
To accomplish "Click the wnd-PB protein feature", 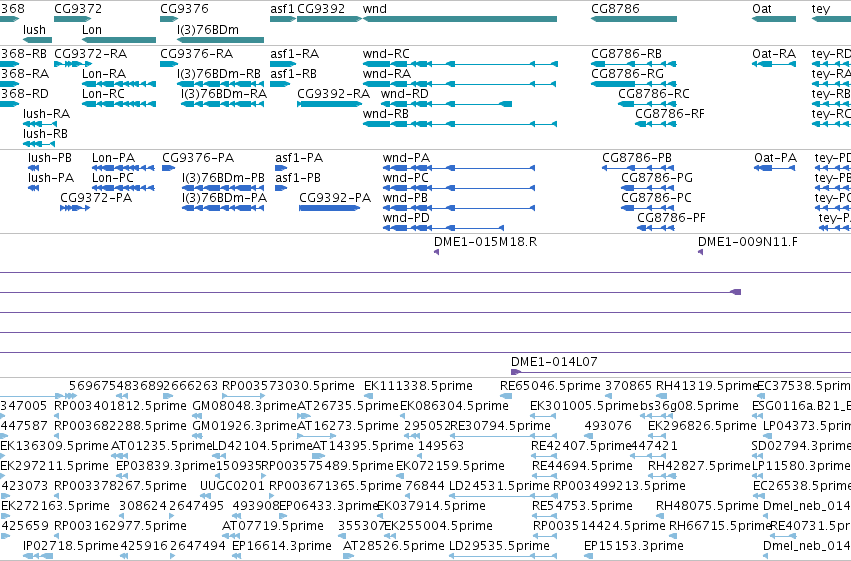I will click(x=459, y=208).
